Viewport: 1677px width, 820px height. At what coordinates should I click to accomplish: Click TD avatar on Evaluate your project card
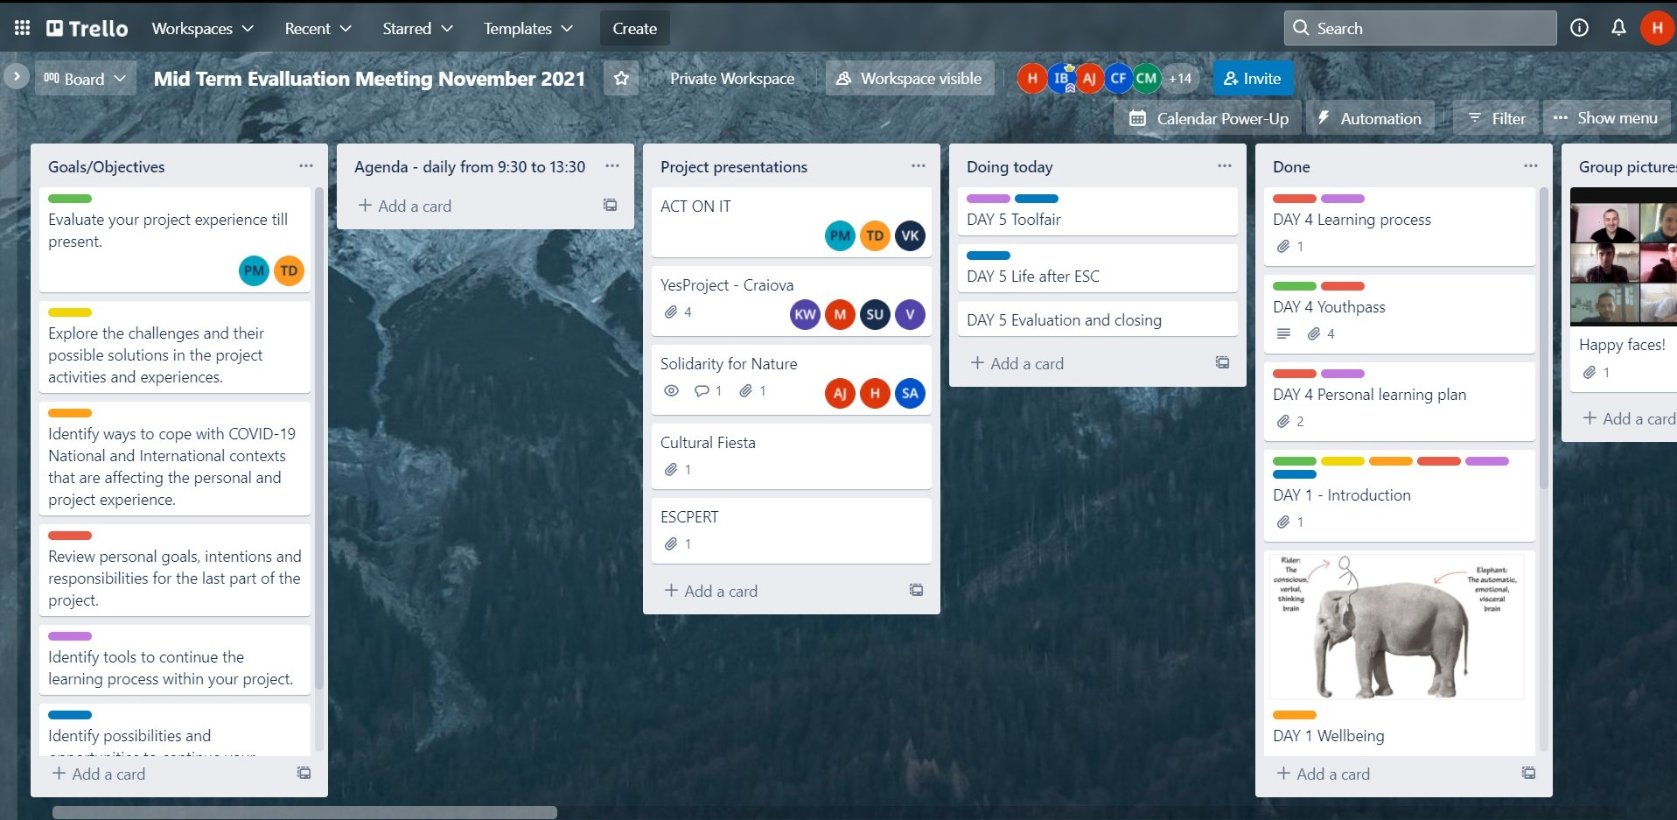coord(289,270)
